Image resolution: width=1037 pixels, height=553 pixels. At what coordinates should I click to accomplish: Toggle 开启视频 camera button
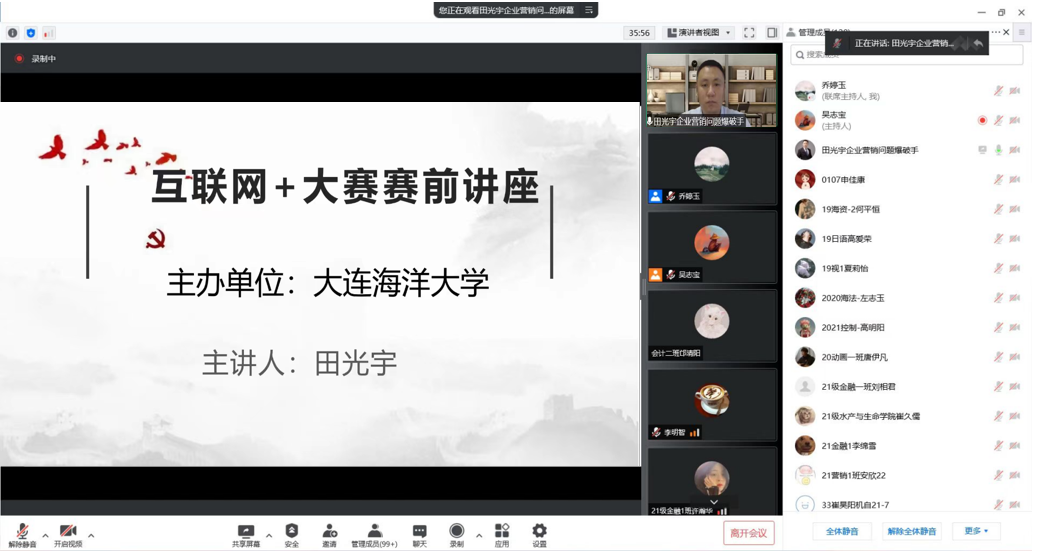coord(68,534)
